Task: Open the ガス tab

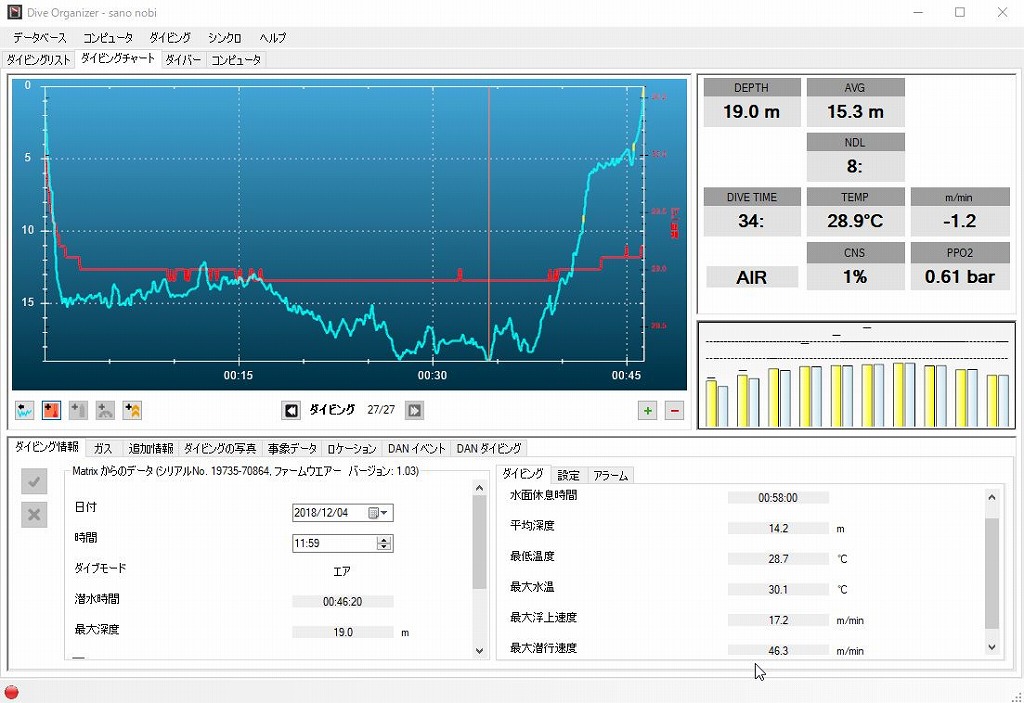Action: click(x=103, y=449)
